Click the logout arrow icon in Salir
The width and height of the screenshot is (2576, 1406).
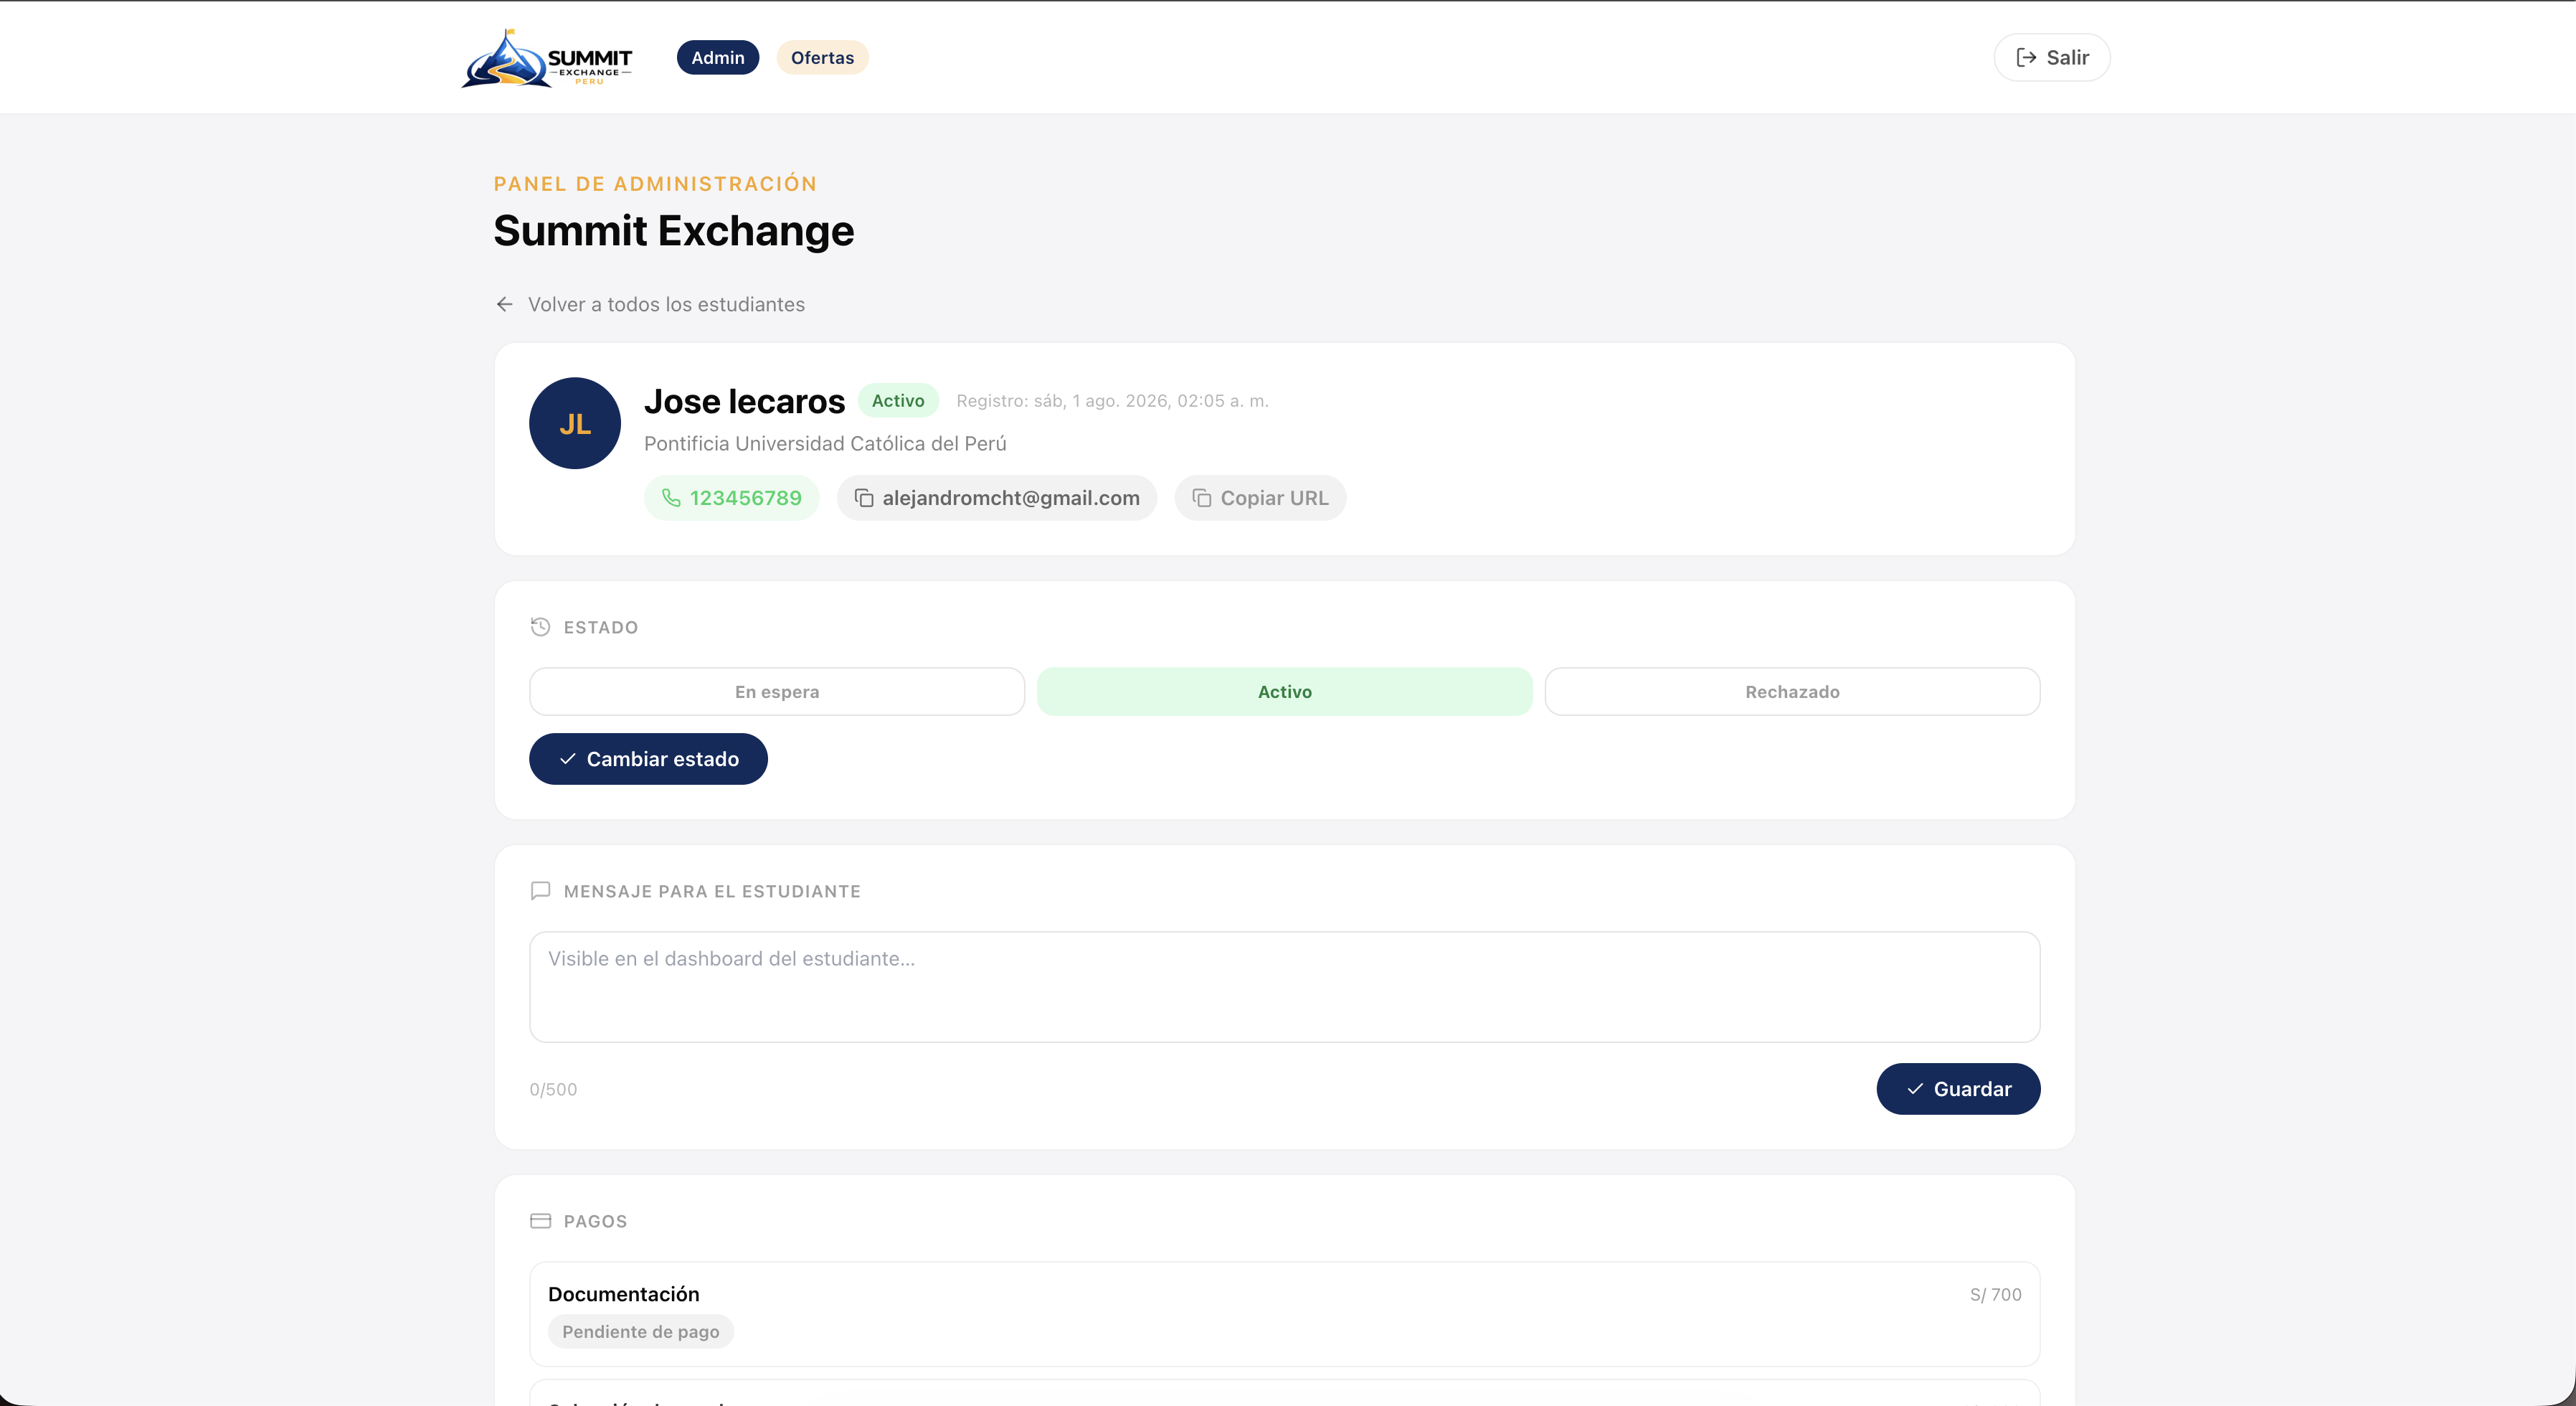(x=2026, y=58)
